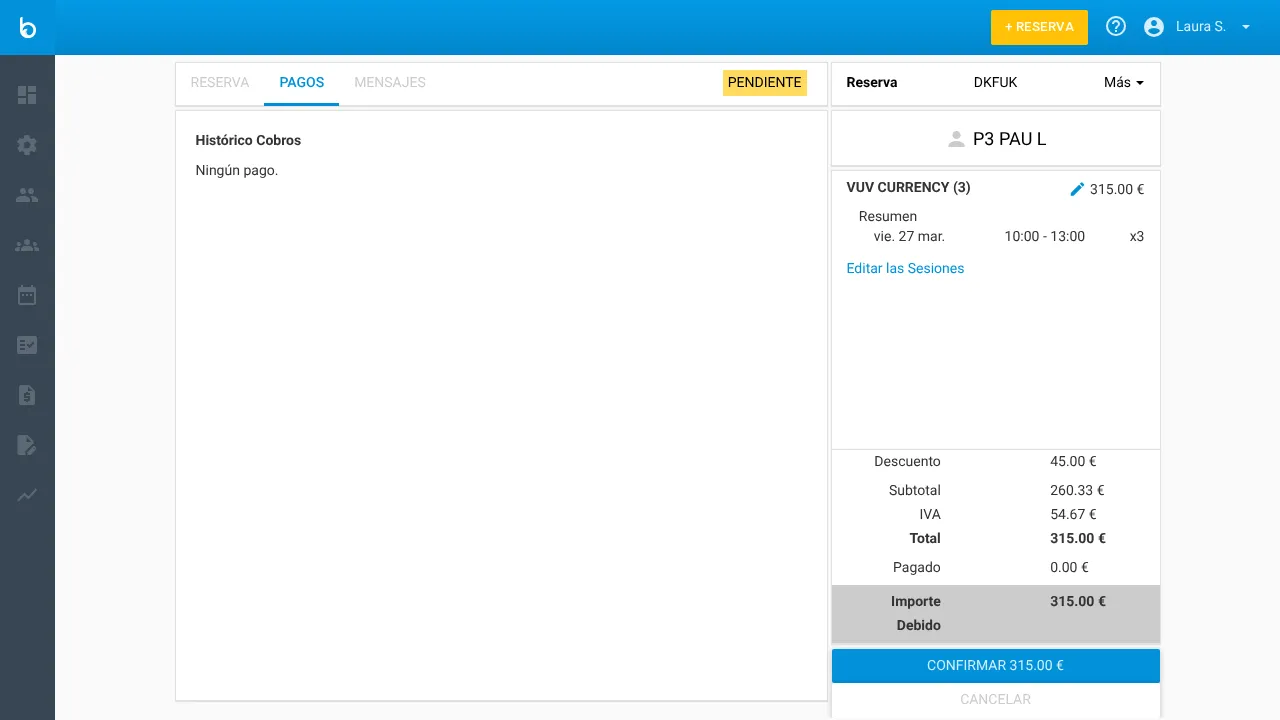Image resolution: width=1280 pixels, height=720 pixels.
Task: Open the calendar icon in the sidebar
Action: [x=28, y=295]
